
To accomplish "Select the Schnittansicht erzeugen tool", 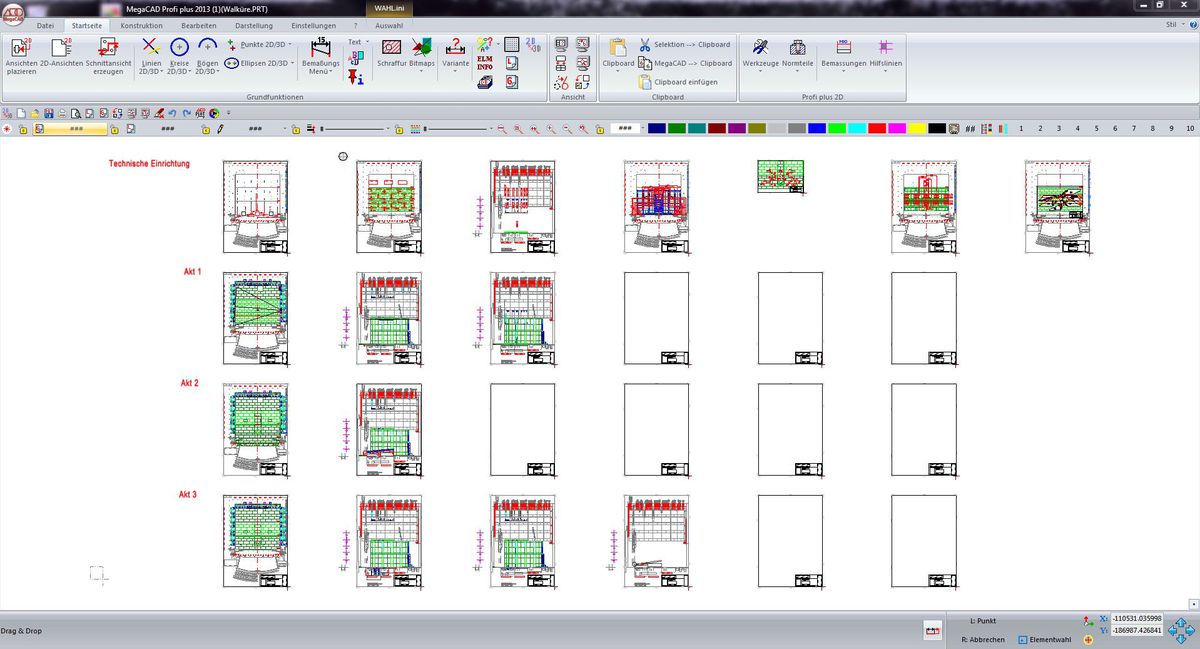I will (108, 55).
